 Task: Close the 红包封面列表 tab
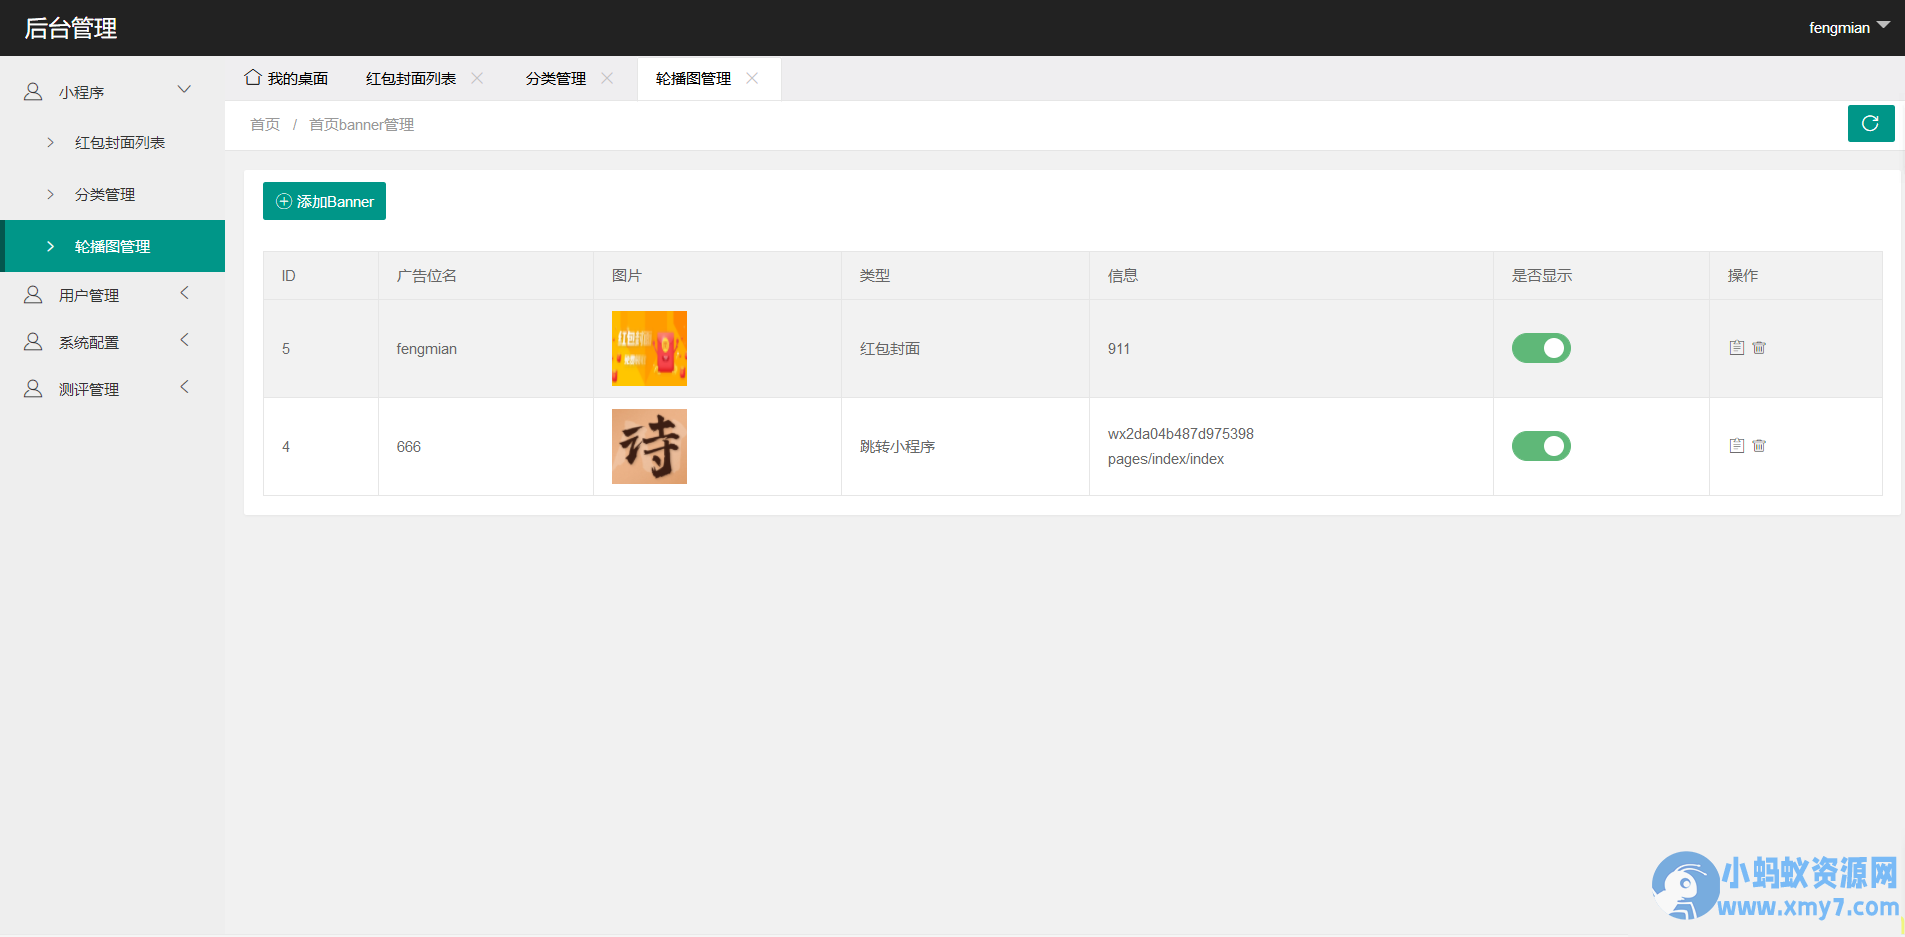(477, 78)
